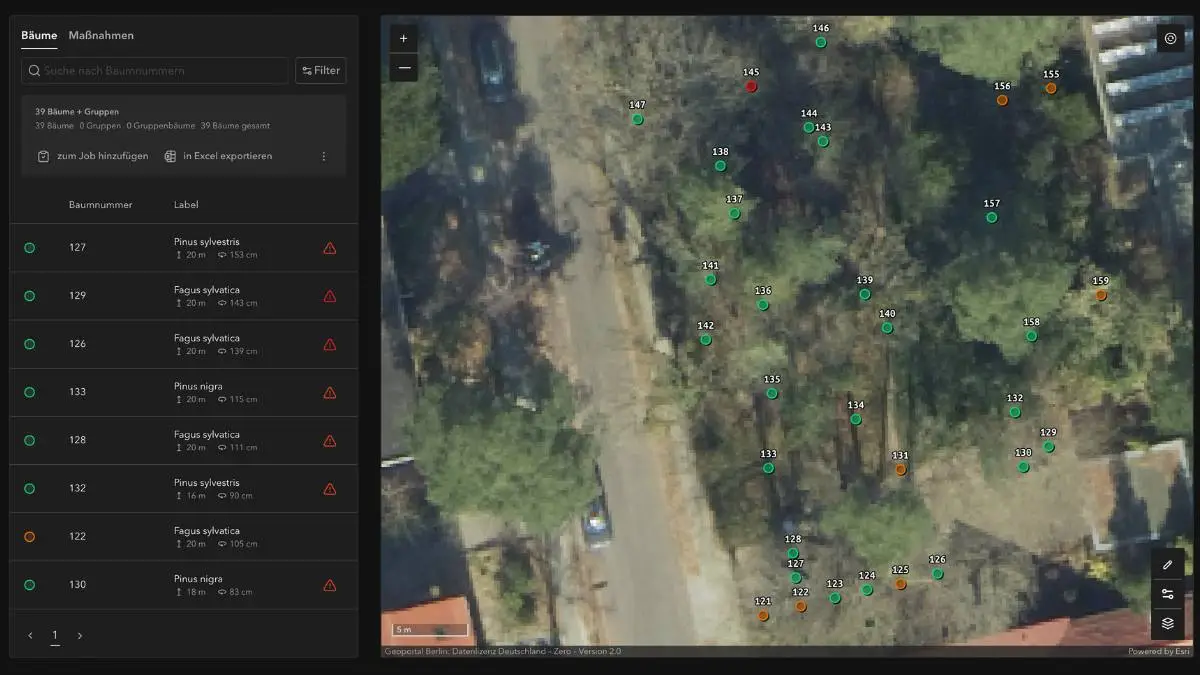Open row Pinus nigra tree 130
Image resolution: width=1200 pixels, height=675 pixels.
184,585
